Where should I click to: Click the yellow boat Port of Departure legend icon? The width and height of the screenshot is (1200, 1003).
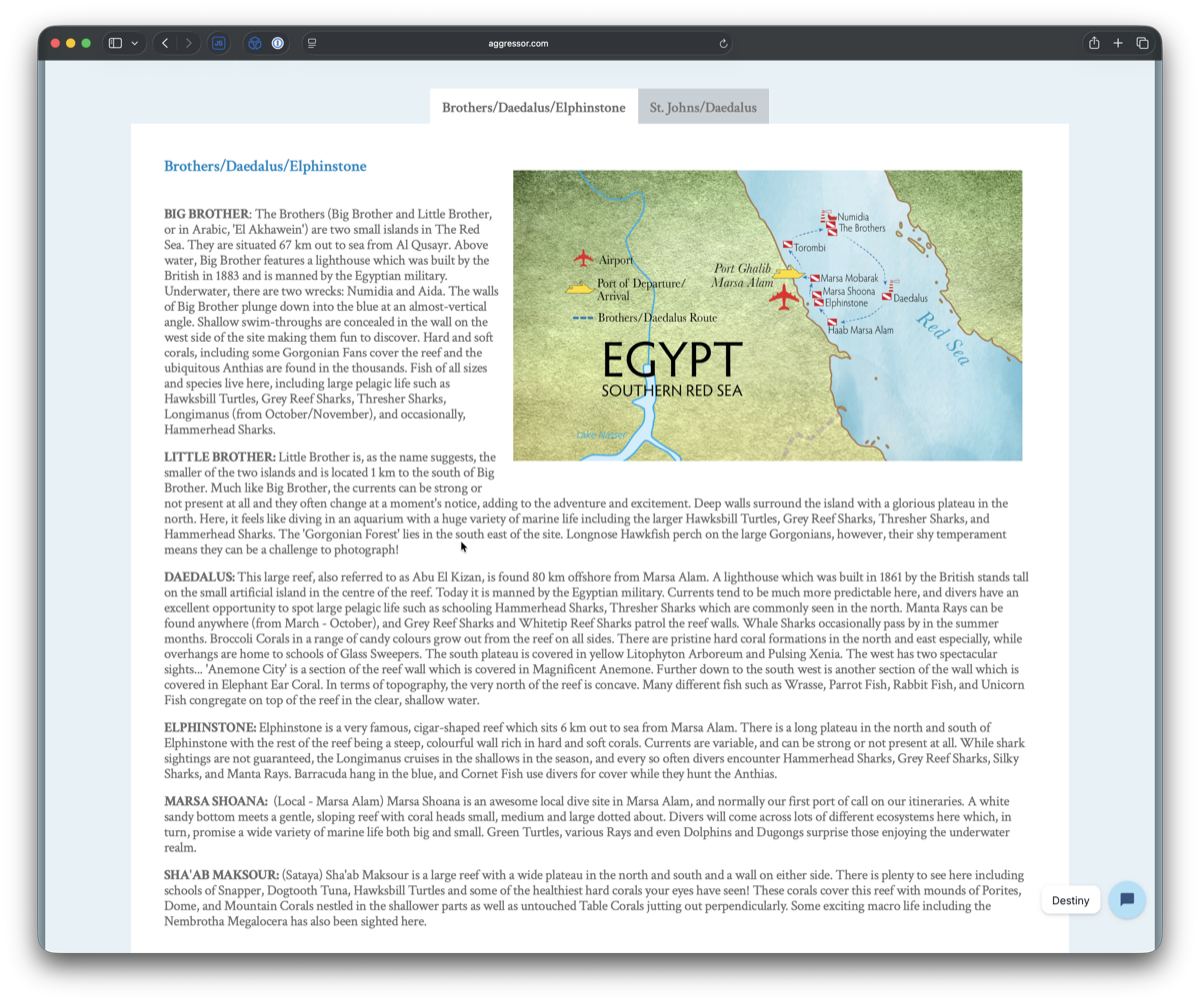(x=579, y=289)
